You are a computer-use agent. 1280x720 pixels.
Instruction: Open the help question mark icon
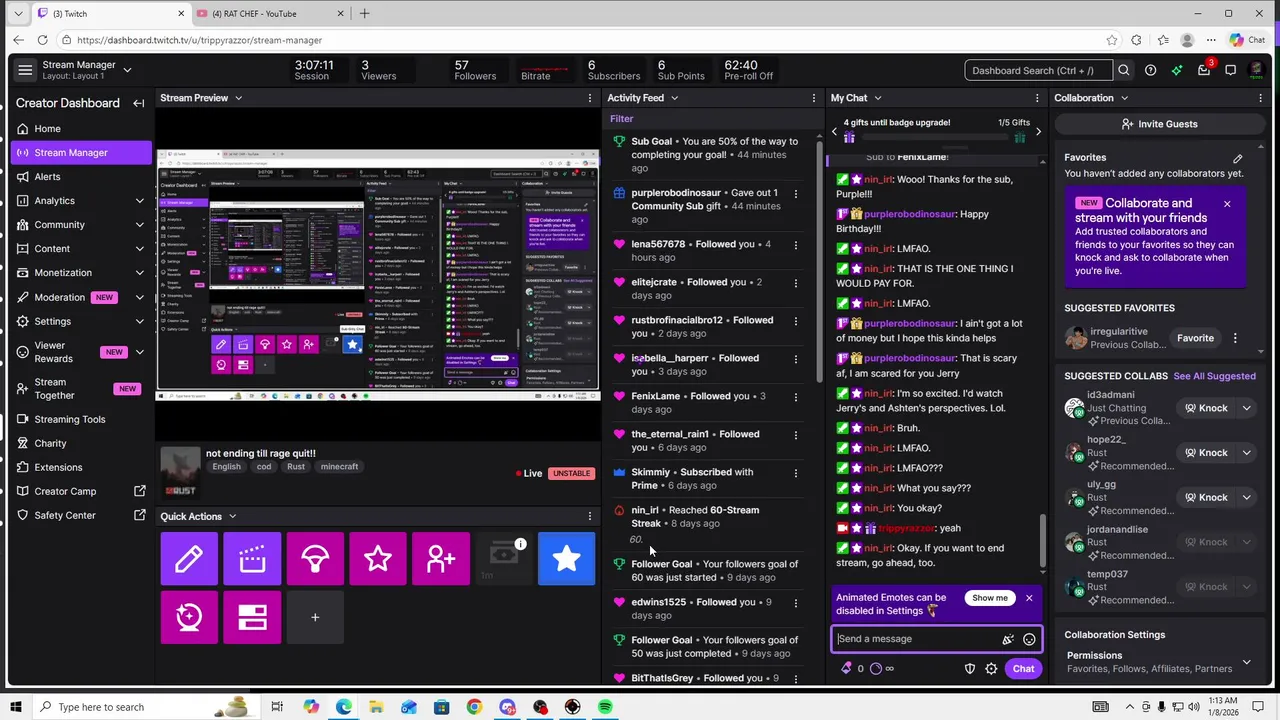tap(1151, 70)
